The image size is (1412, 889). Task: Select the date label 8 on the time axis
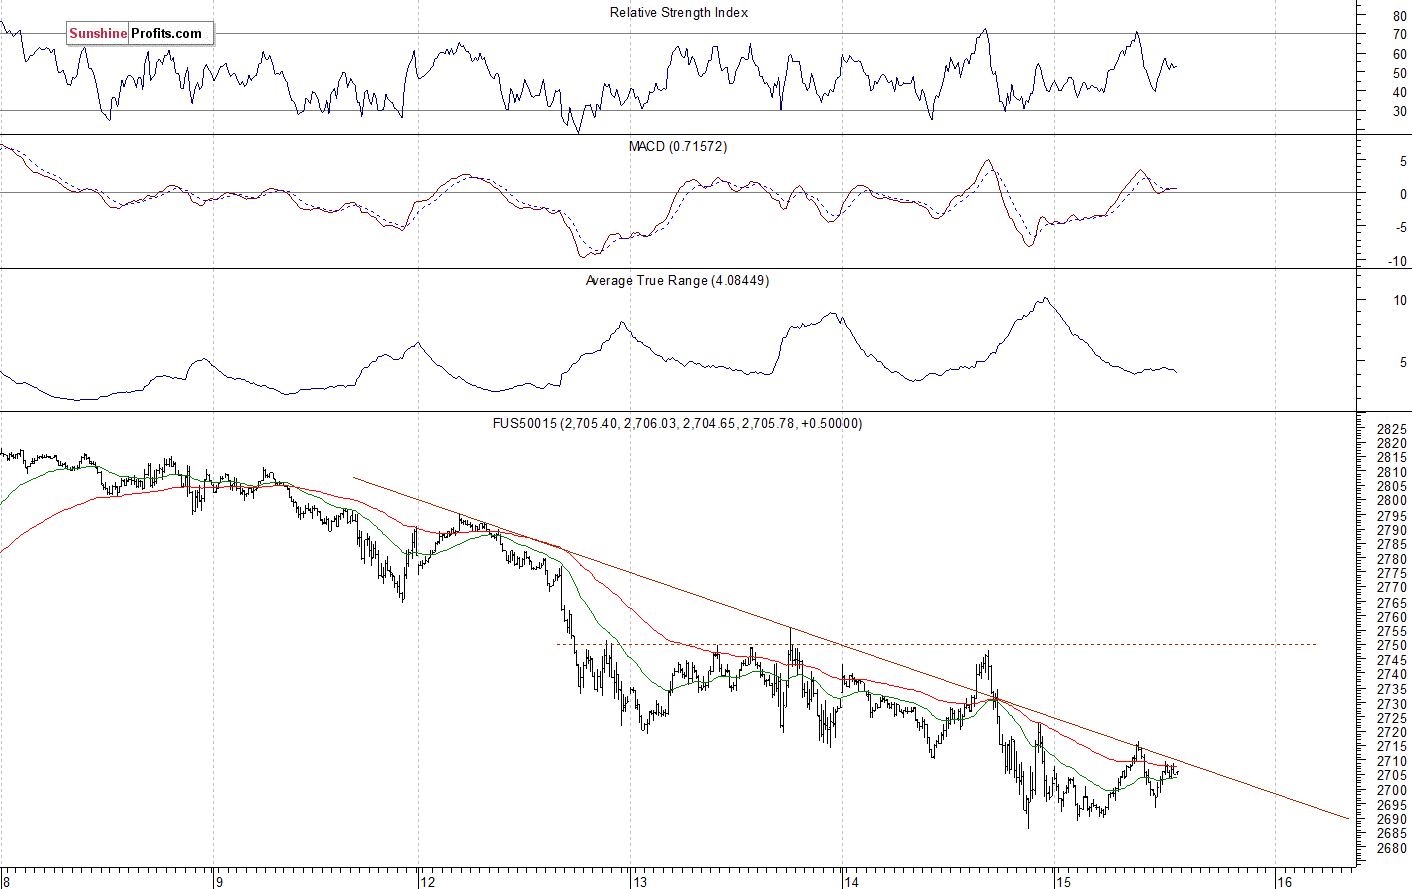5,882
